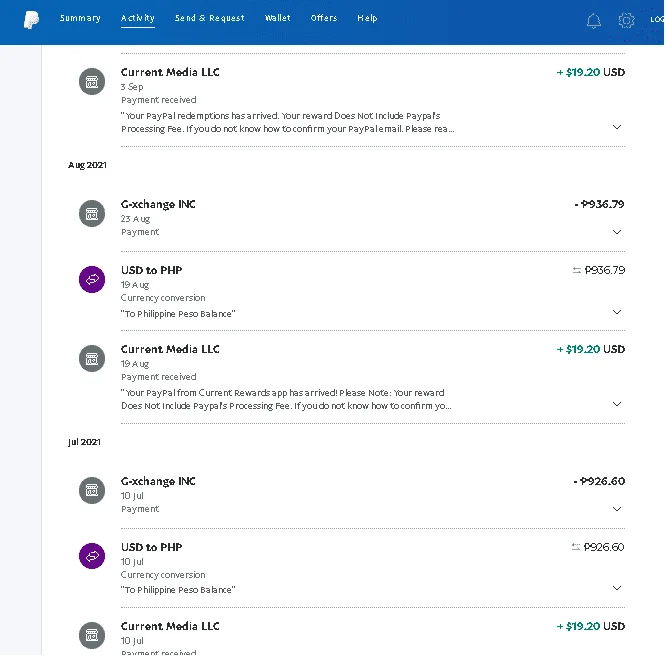Image resolution: width=665 pixels, height=659 pixels.
Task: Expand the 19 Aug USD to PHP conversion
Action: point(617,312)
